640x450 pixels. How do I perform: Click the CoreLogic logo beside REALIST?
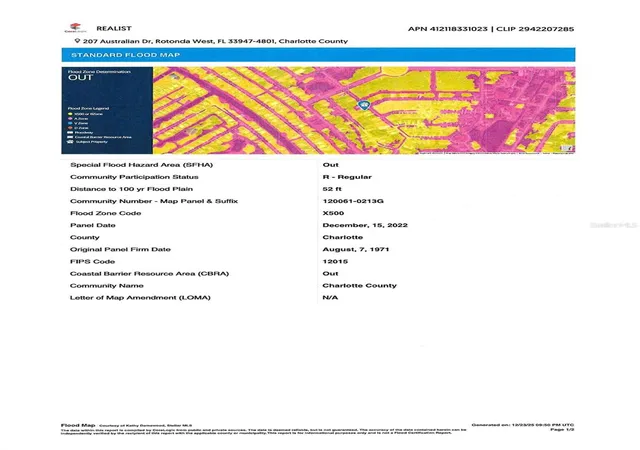76,28
